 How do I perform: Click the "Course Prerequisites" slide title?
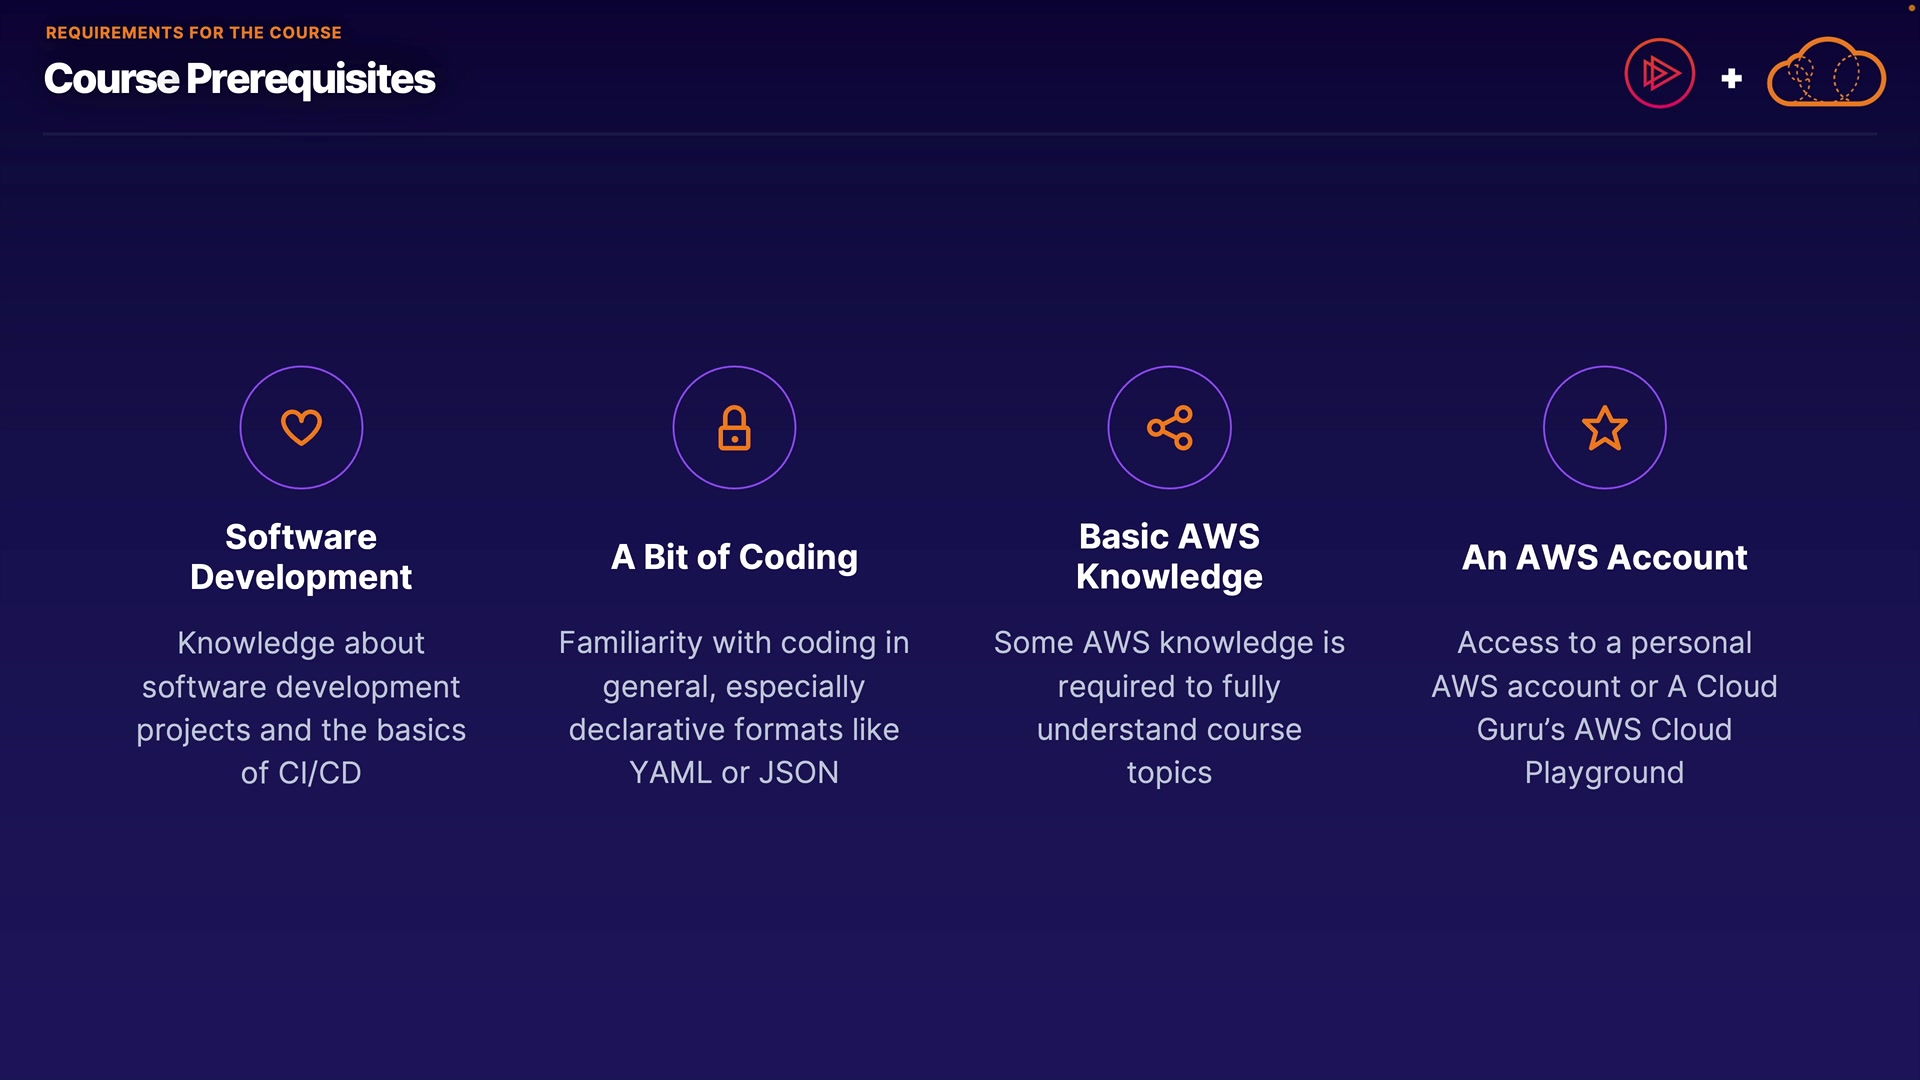(240, 79)
